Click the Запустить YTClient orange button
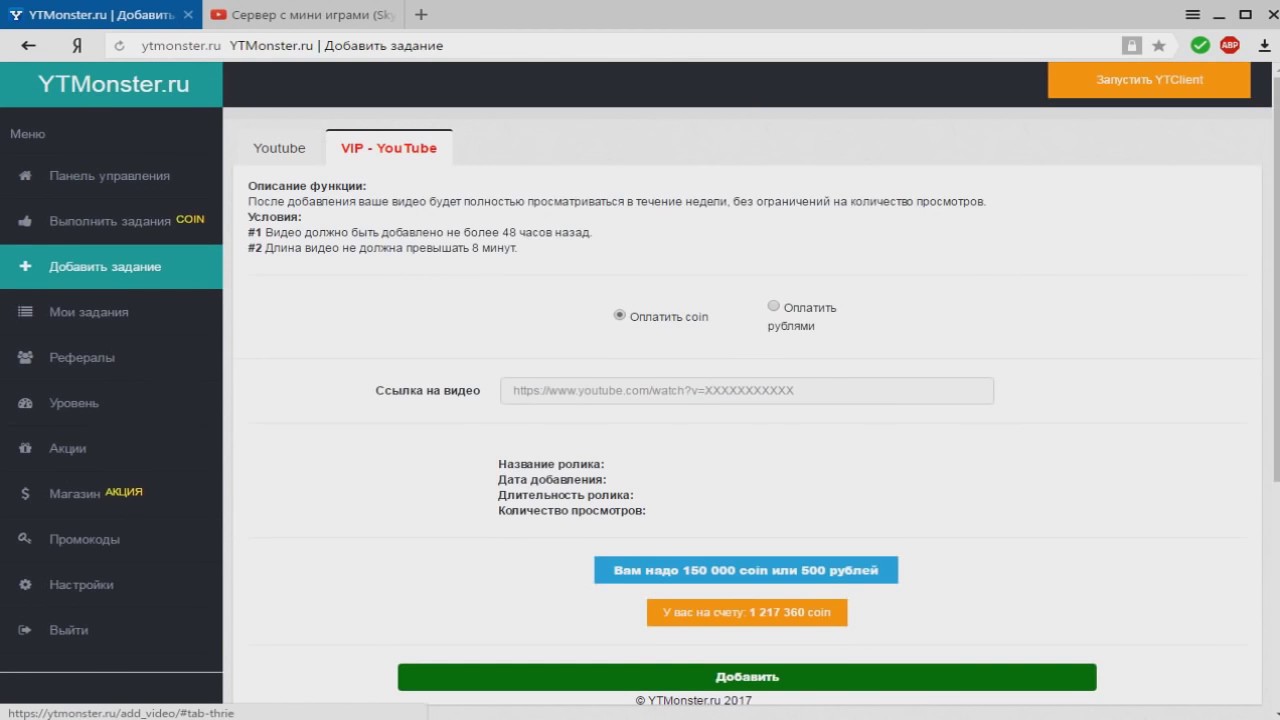Viewport: 1280px width, 720px height. [x=1149, y=80]
